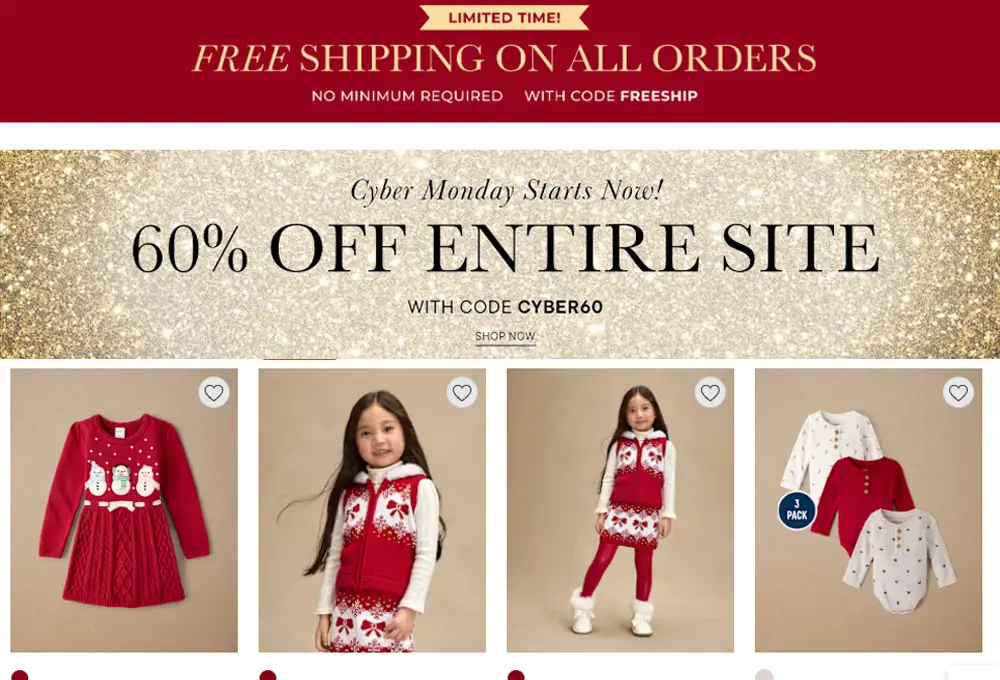This screenshot has height=680, width=1000.
Task: Save the red tights outfit via heart
Action: point(710,392)
